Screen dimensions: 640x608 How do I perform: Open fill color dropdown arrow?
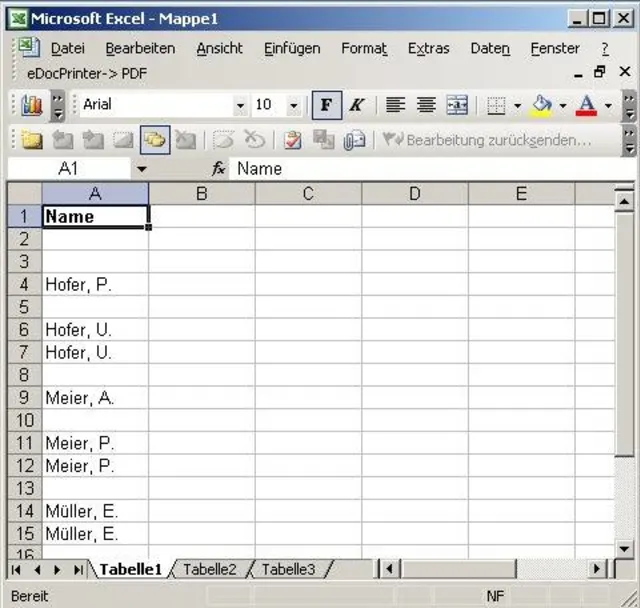coord(563,106)
